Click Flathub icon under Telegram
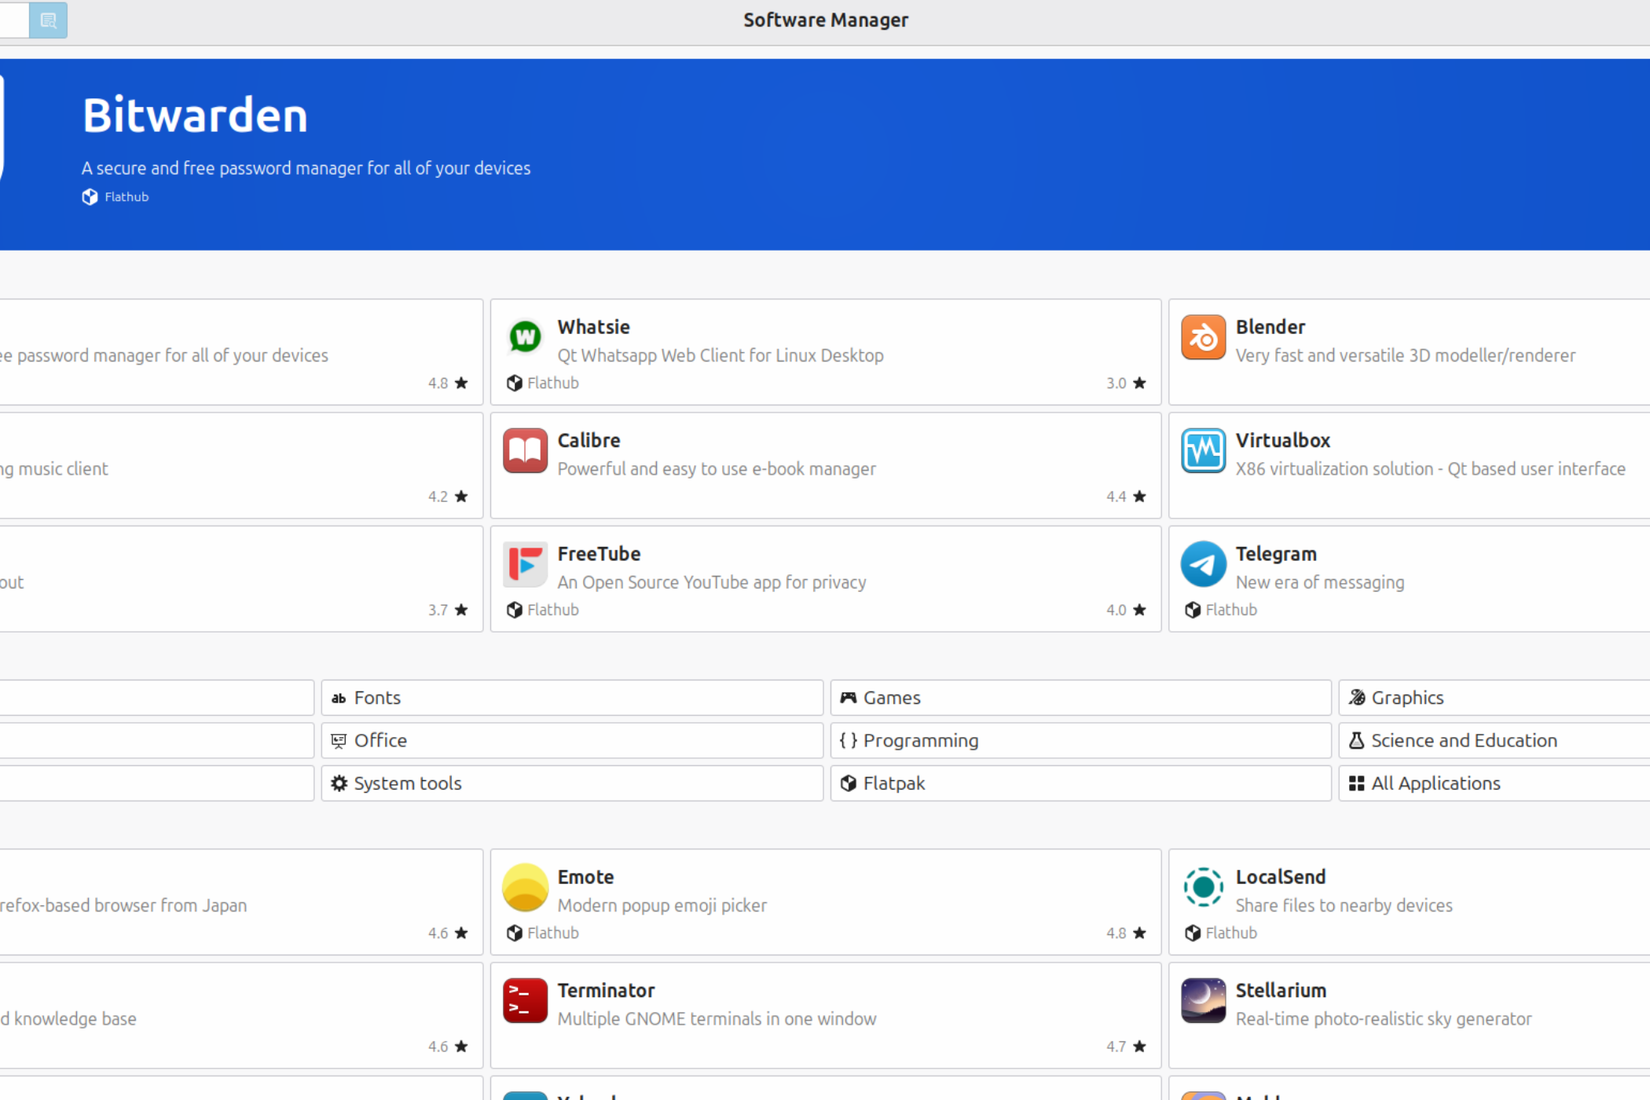The height and width of the screenshot is (1100, 1650). [x=1193, y=610]
